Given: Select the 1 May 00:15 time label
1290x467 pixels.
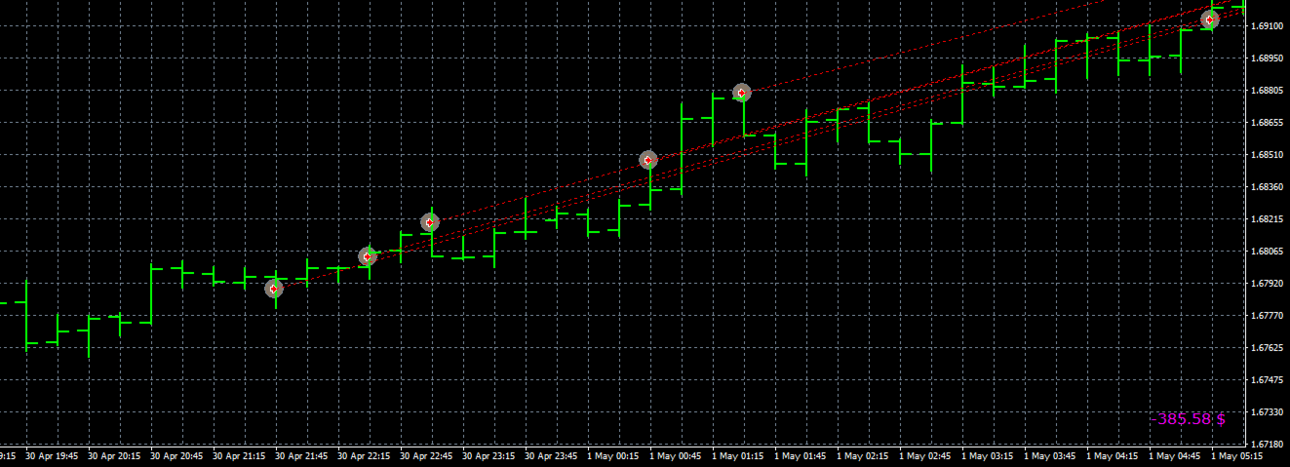Looking at the screenshot, I should tap(614, 456).
